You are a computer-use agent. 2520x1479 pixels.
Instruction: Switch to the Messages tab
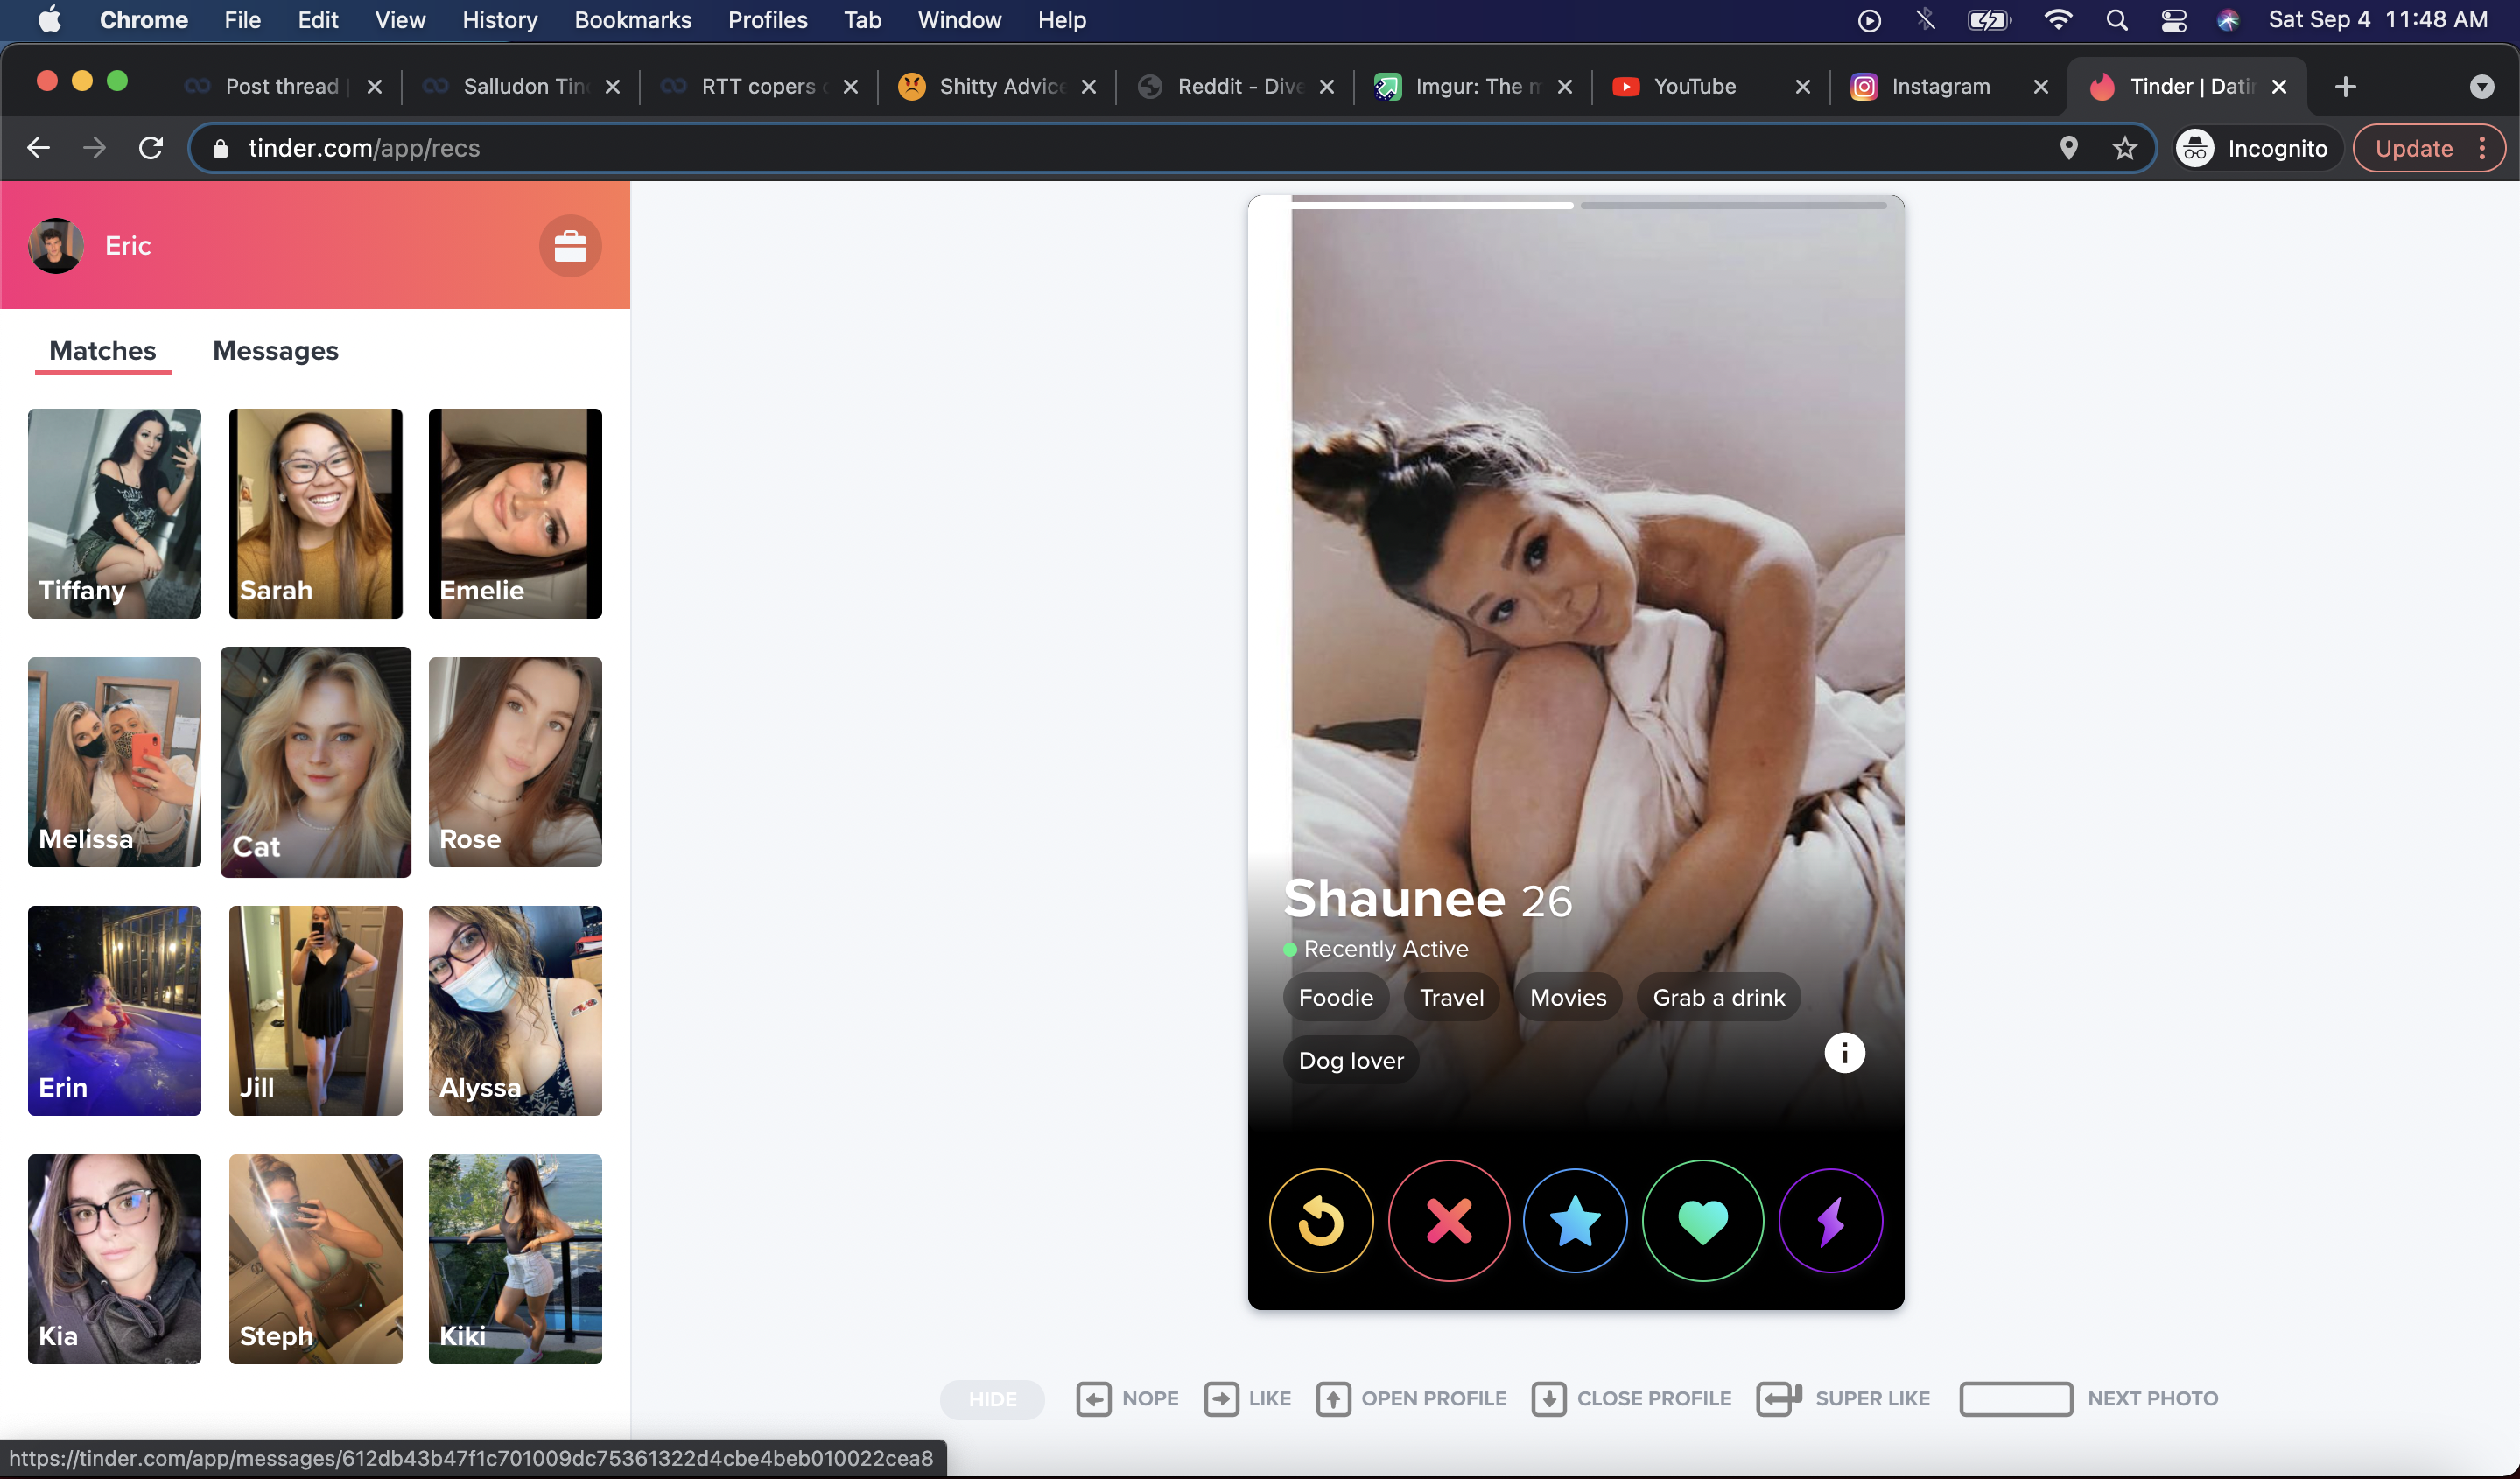coord(275,351)
